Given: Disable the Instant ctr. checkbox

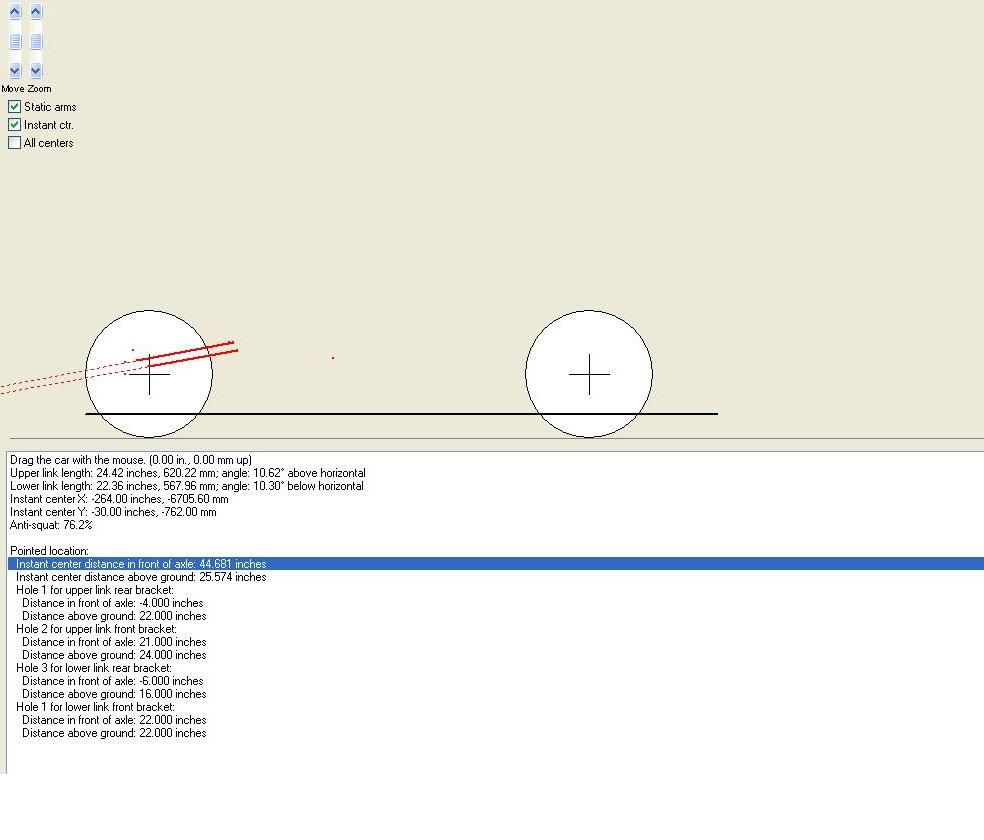Looking at the screenshot, I should coord(15,125).
